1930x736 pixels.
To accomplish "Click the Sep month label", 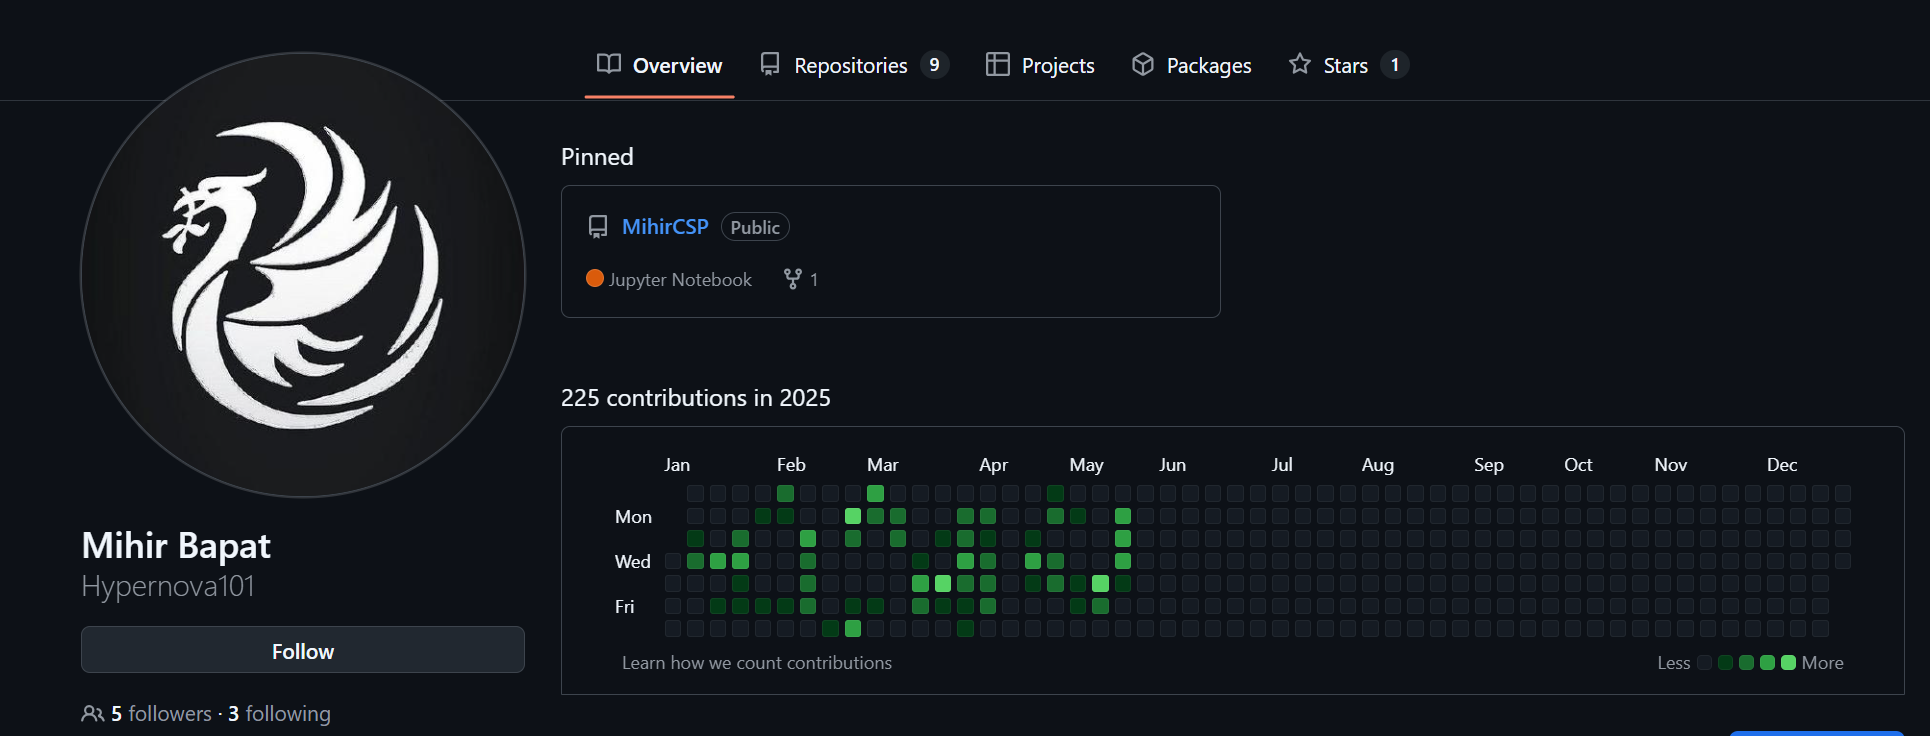I will point(1488,465).
